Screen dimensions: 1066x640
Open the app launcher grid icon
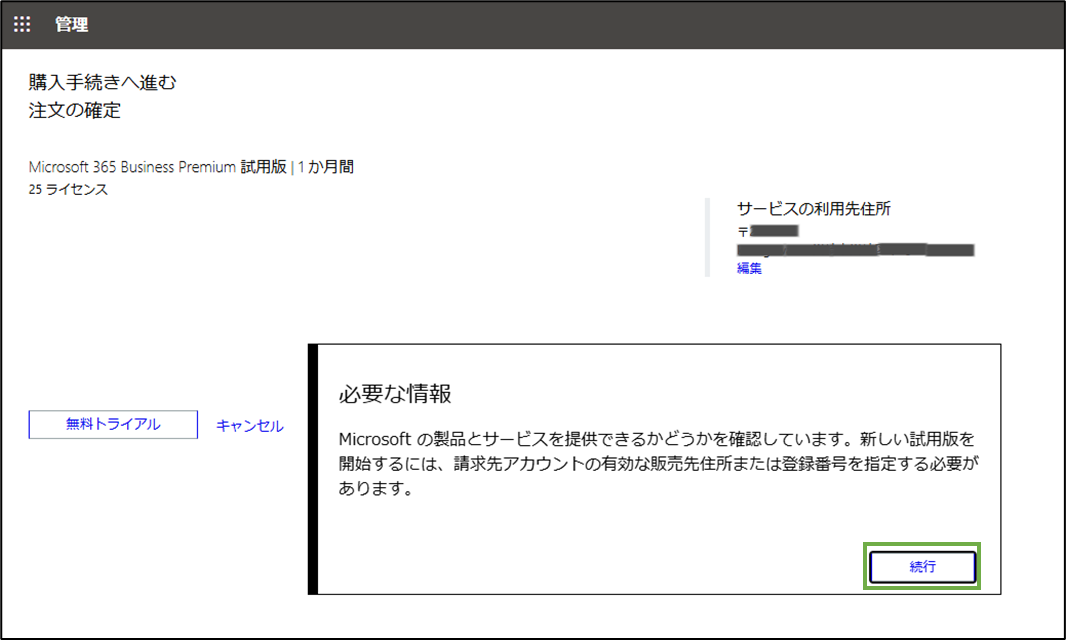pos(22,24)
